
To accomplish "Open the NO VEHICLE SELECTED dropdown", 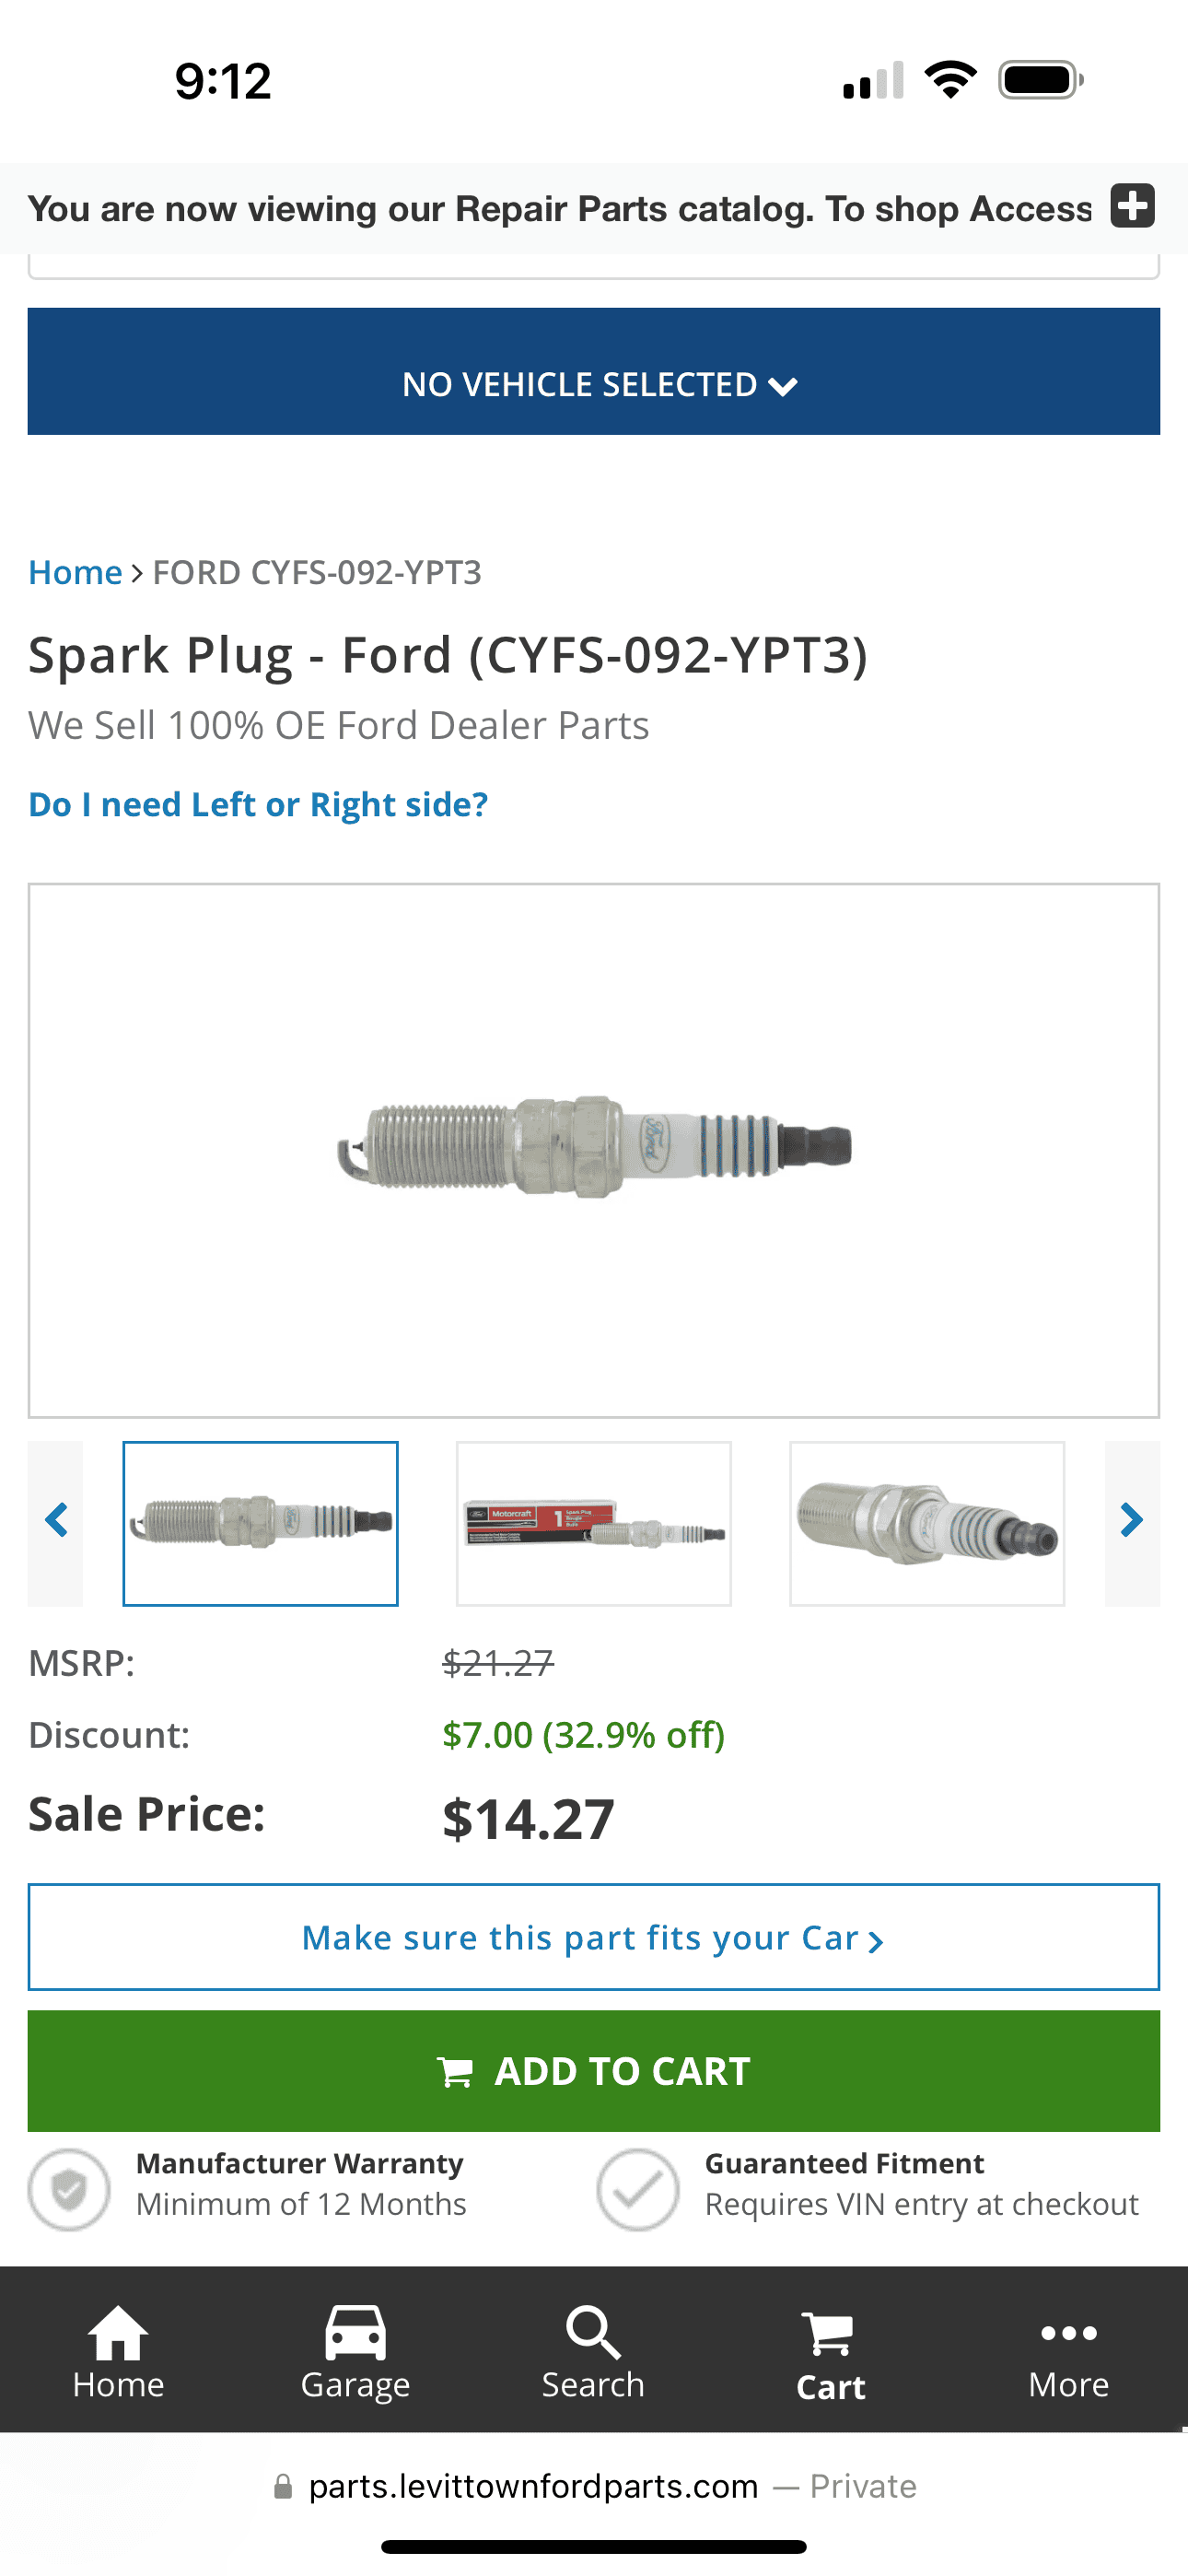I will coord(594,384).
